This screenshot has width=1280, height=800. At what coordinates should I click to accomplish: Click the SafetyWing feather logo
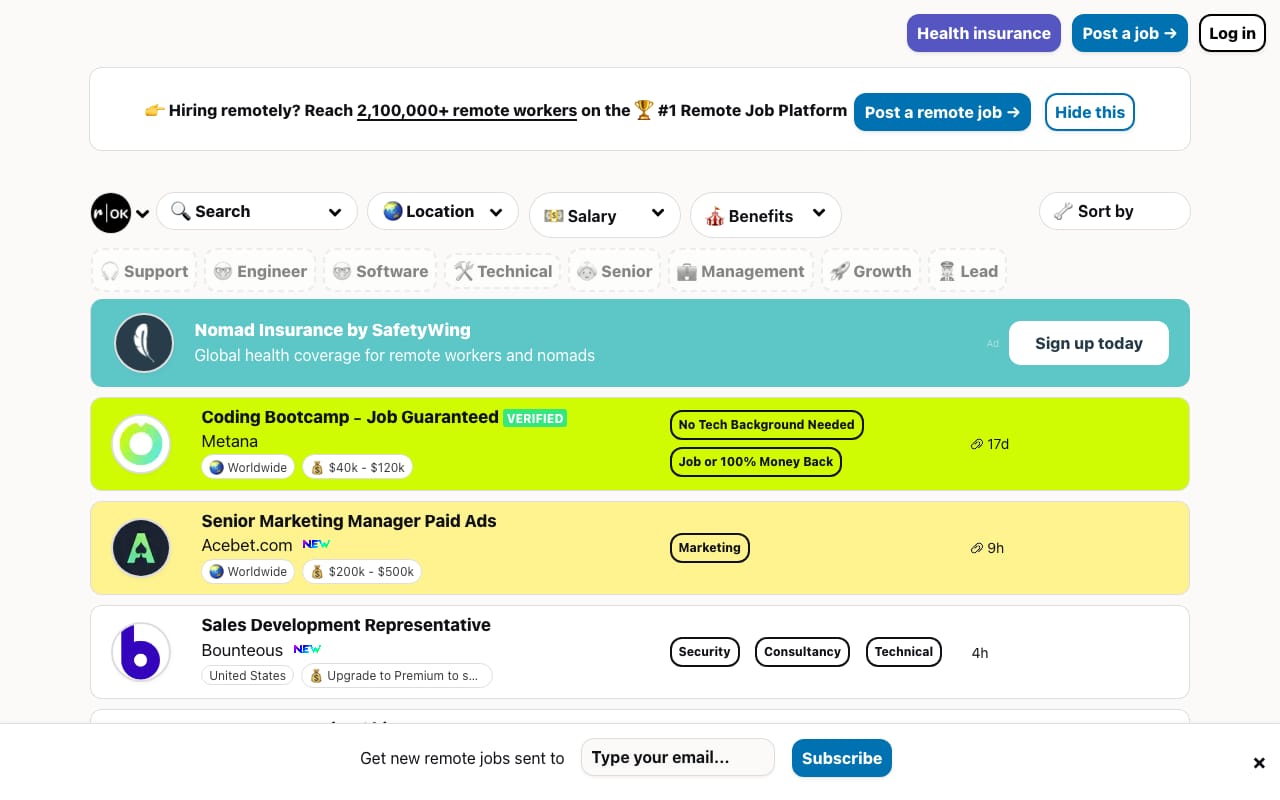[144, 343]
